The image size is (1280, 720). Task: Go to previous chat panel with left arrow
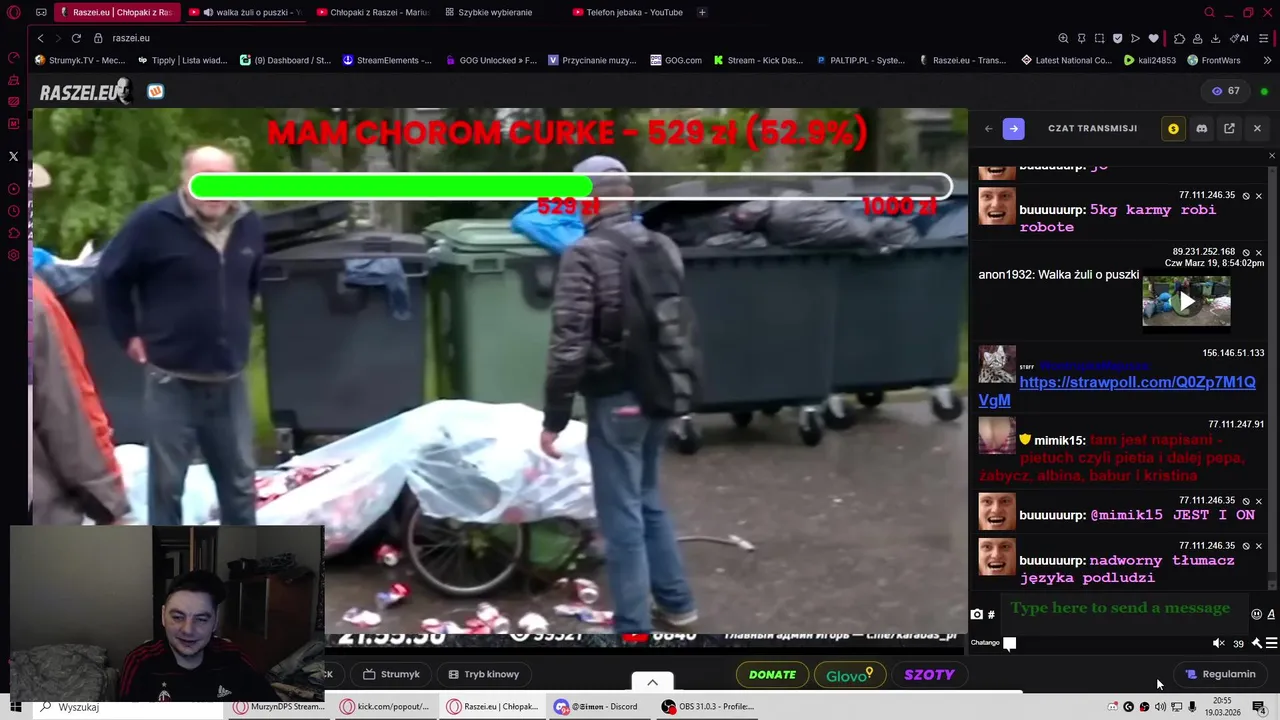(988, 128)
